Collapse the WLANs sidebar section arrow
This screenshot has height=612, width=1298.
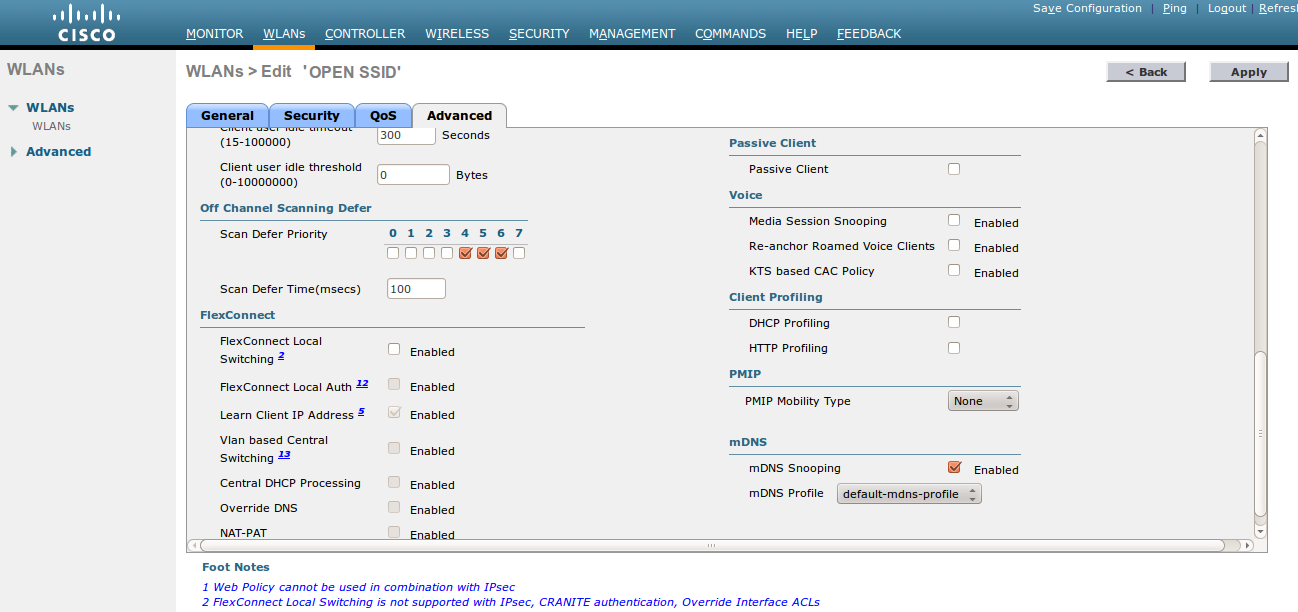point(14,108)
